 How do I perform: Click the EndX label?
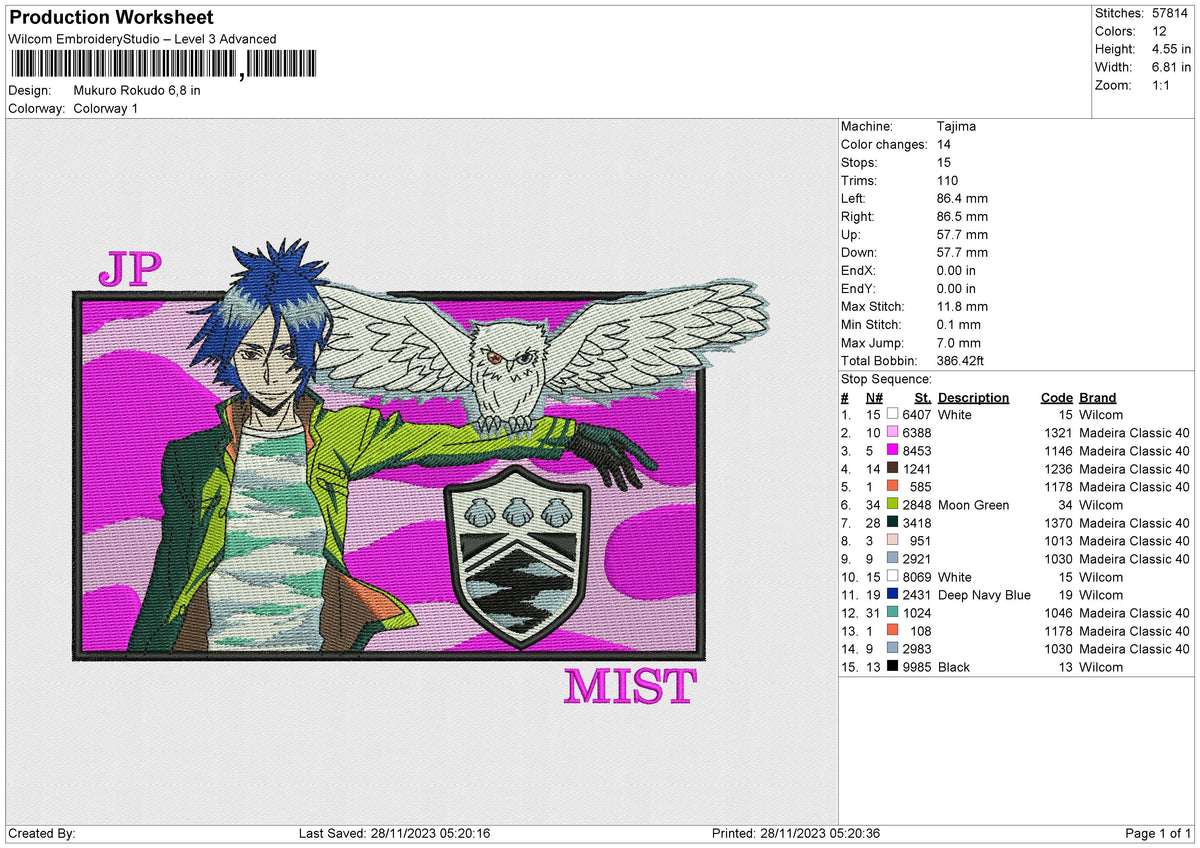tap(858, 271)
